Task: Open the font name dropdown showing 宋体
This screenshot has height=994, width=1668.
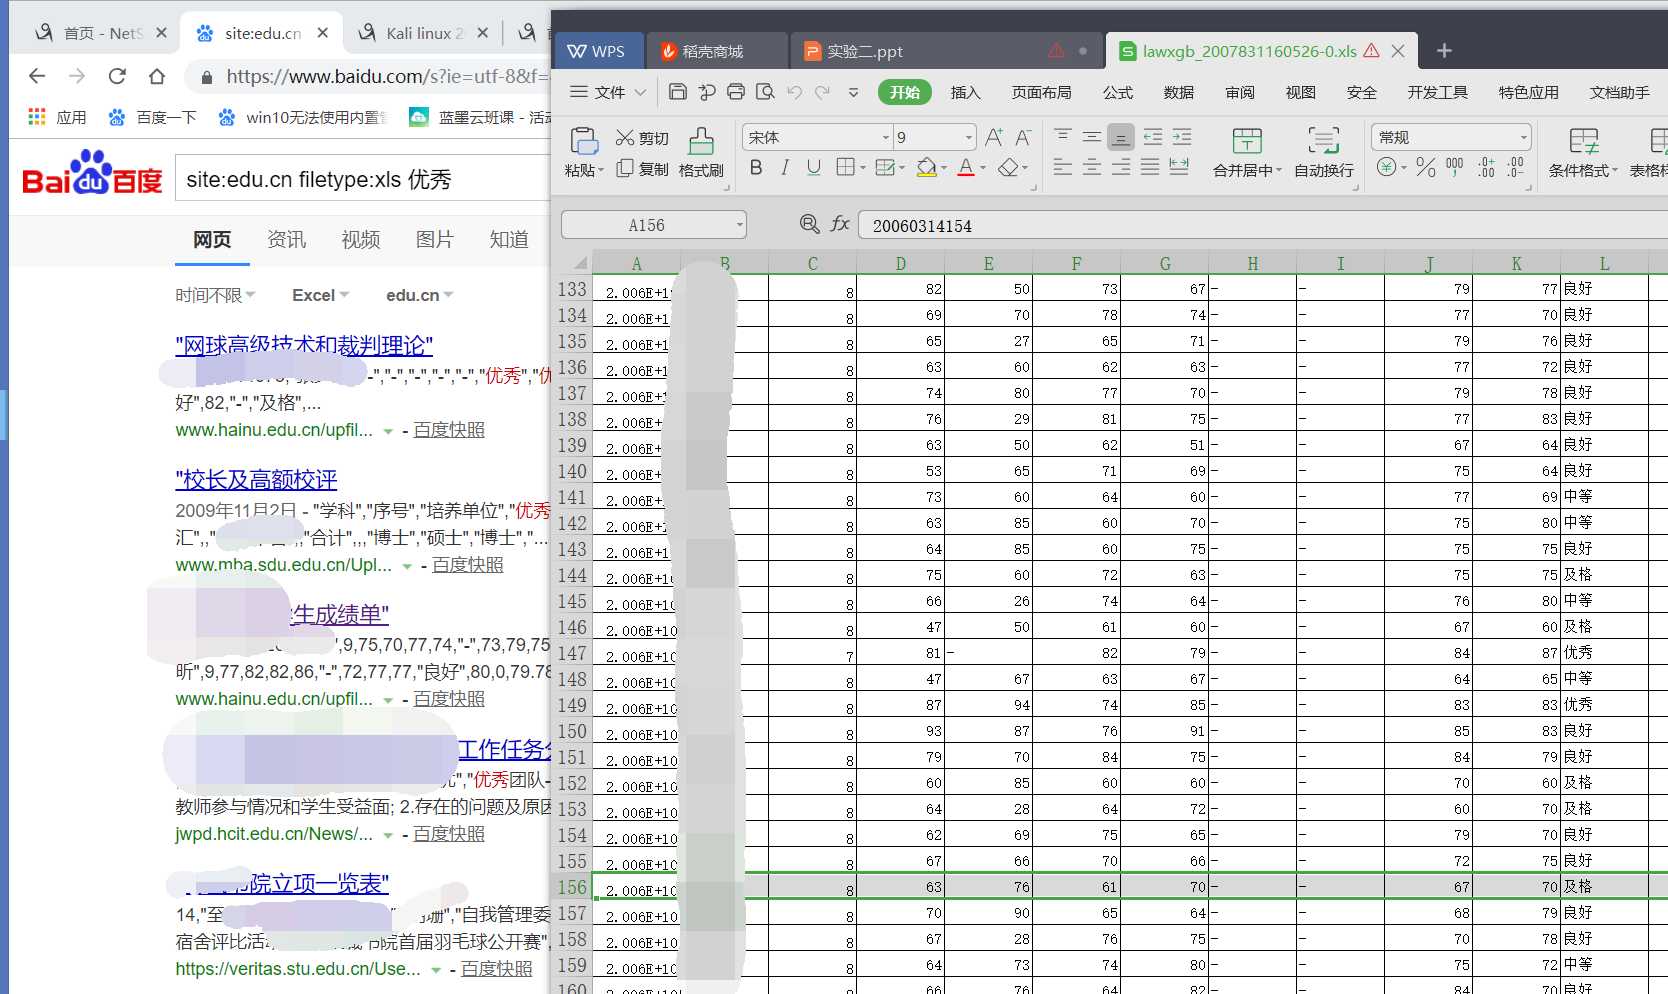Action: [886, 137]
